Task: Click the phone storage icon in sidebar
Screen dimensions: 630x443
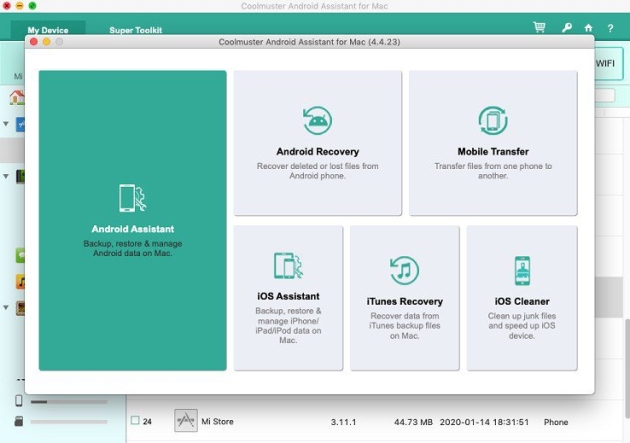Action: (18, 400)
